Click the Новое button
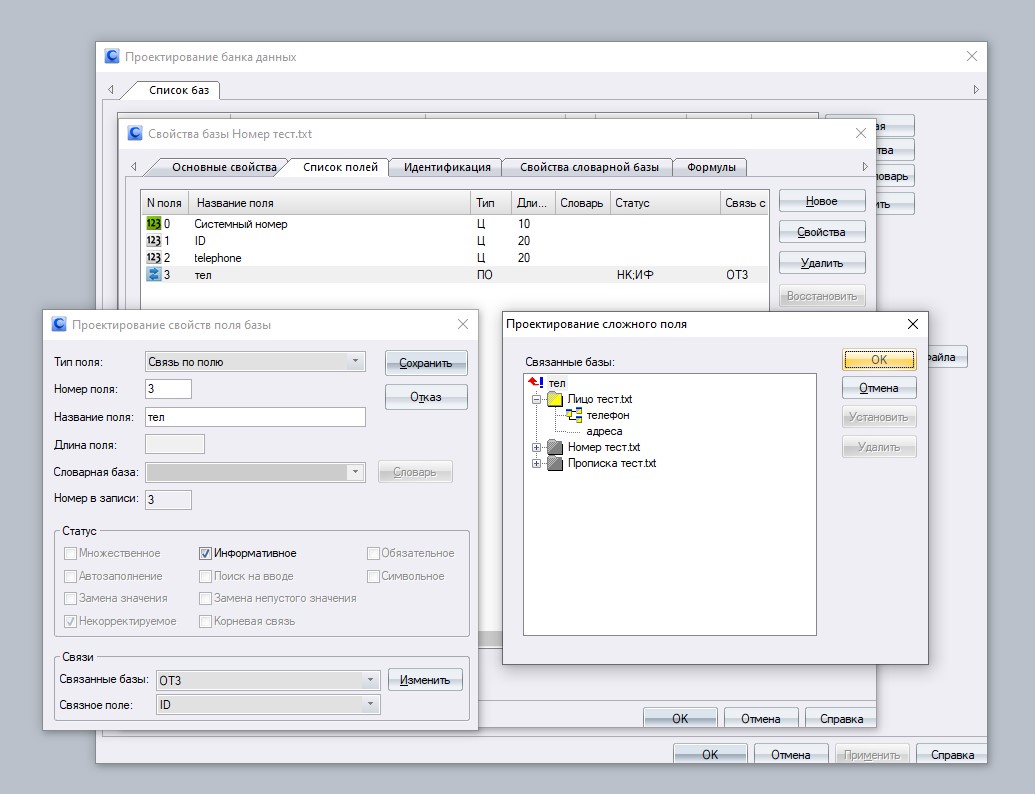1035x794 pixels. [x=822, y=201]
